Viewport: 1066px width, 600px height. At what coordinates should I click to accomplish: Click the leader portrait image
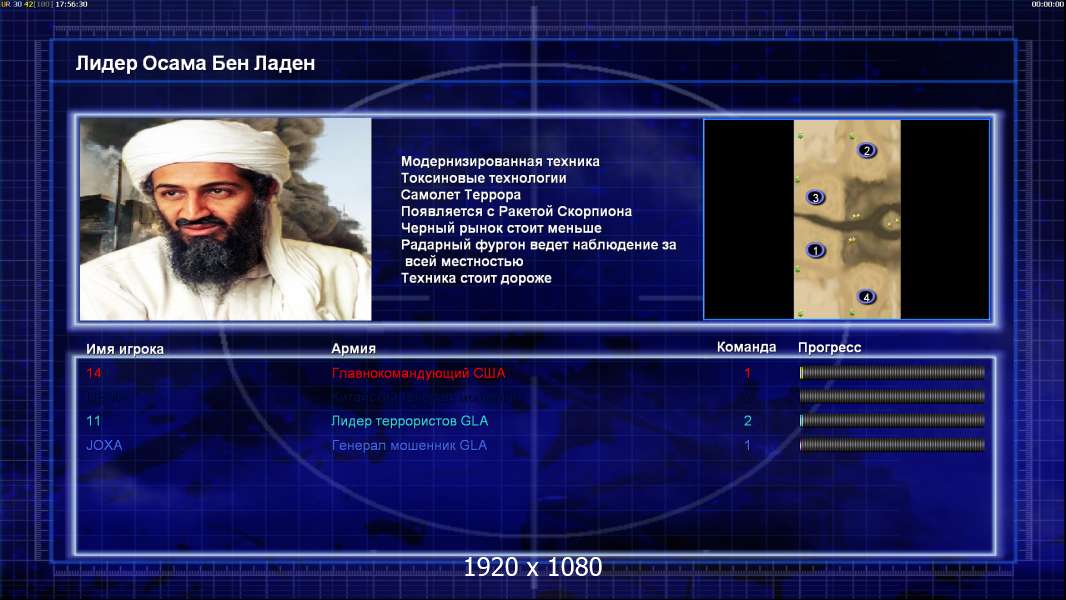point(226,219)
